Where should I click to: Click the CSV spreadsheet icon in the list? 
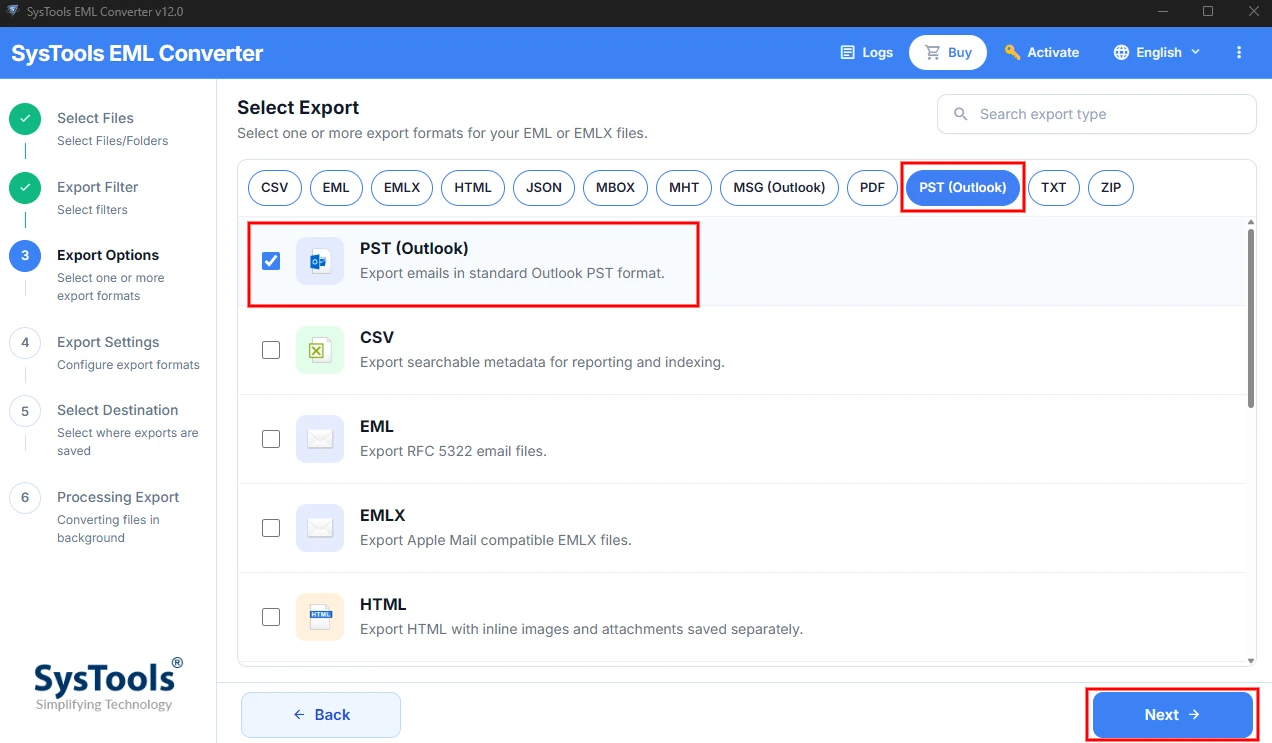[x=320, y=350]
